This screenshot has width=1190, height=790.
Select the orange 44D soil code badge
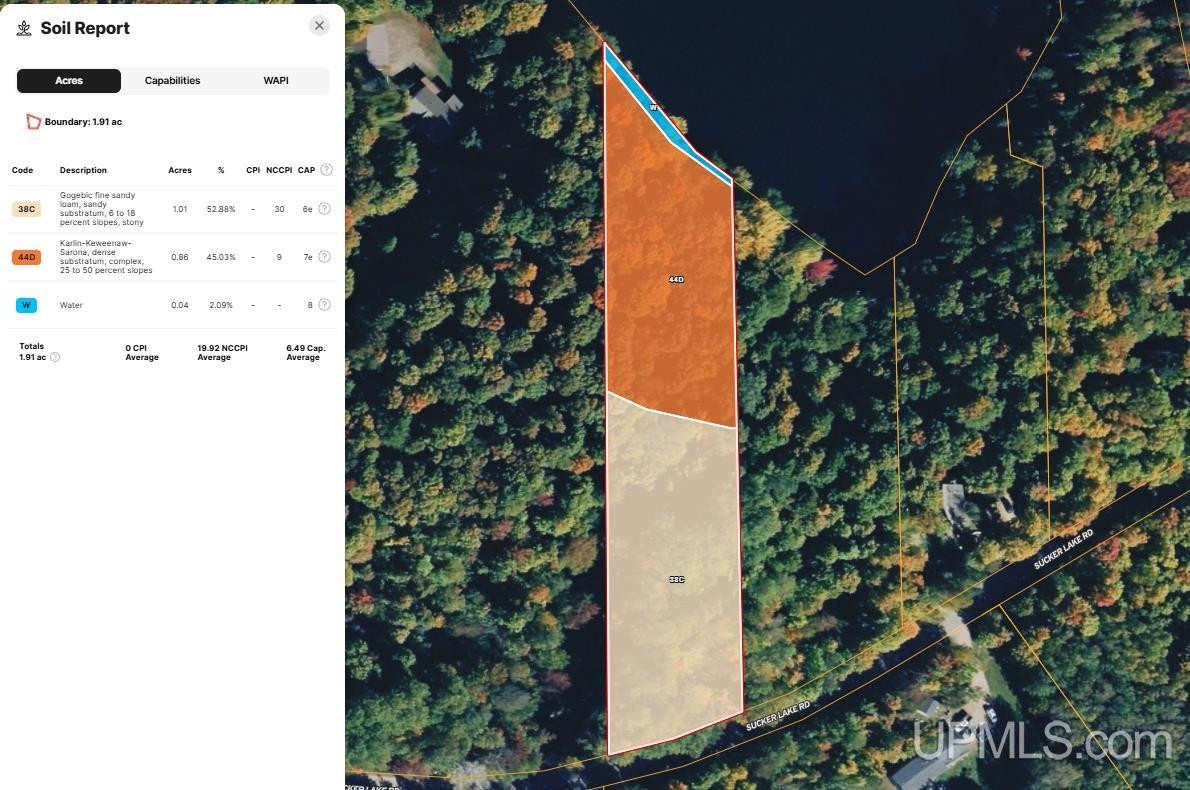pyautogui.click(x=26, y=256)
